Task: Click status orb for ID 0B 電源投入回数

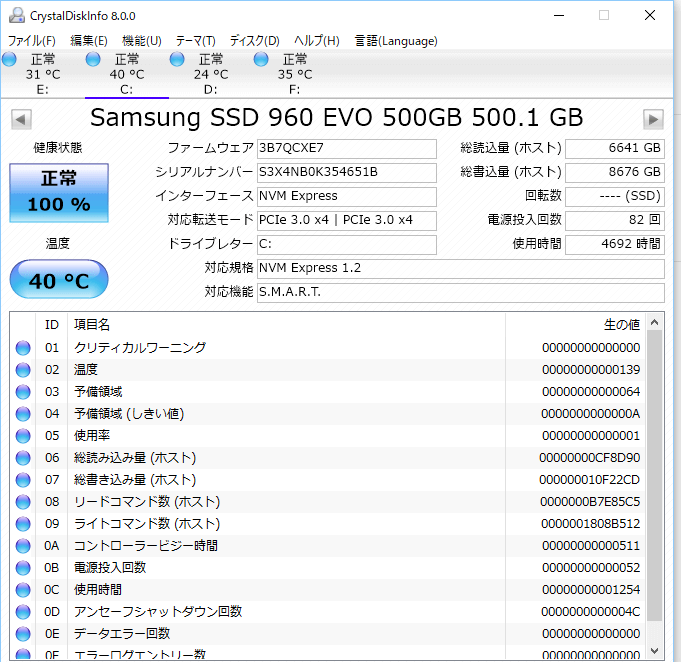Action: pos(23,568)
